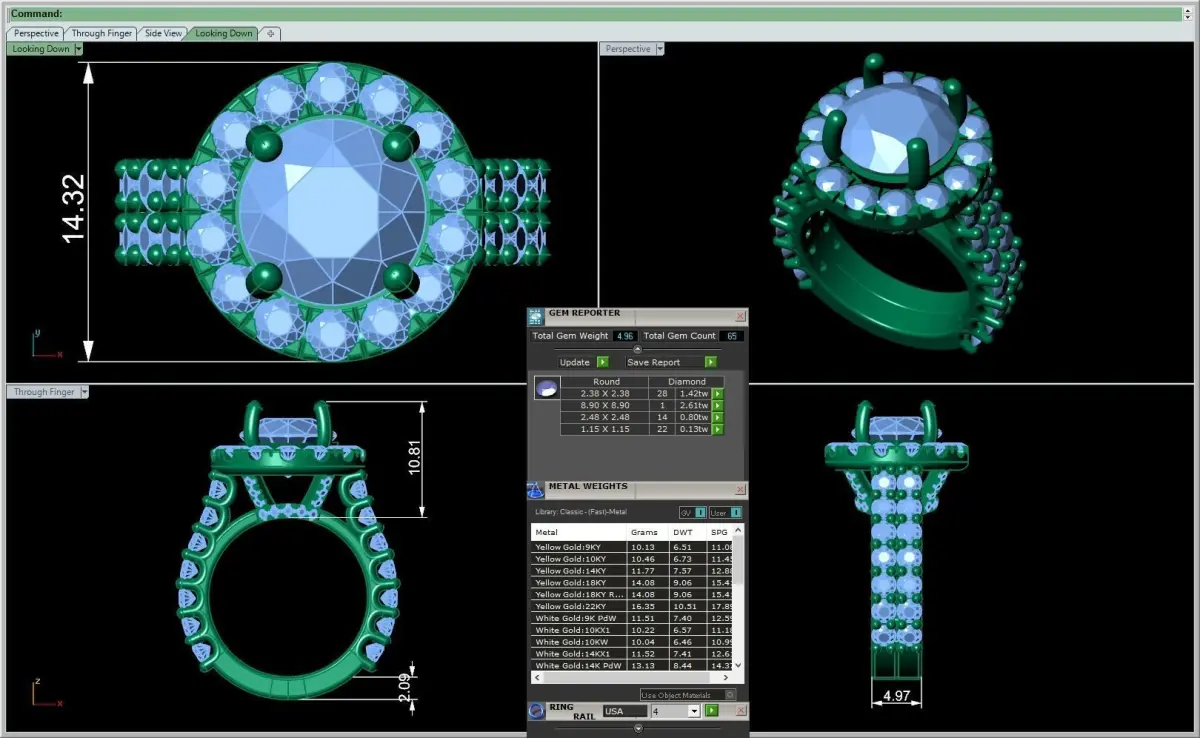Click the Looking Down viewport title label
Screen dimensions: 1200x738
pos(40,48)
